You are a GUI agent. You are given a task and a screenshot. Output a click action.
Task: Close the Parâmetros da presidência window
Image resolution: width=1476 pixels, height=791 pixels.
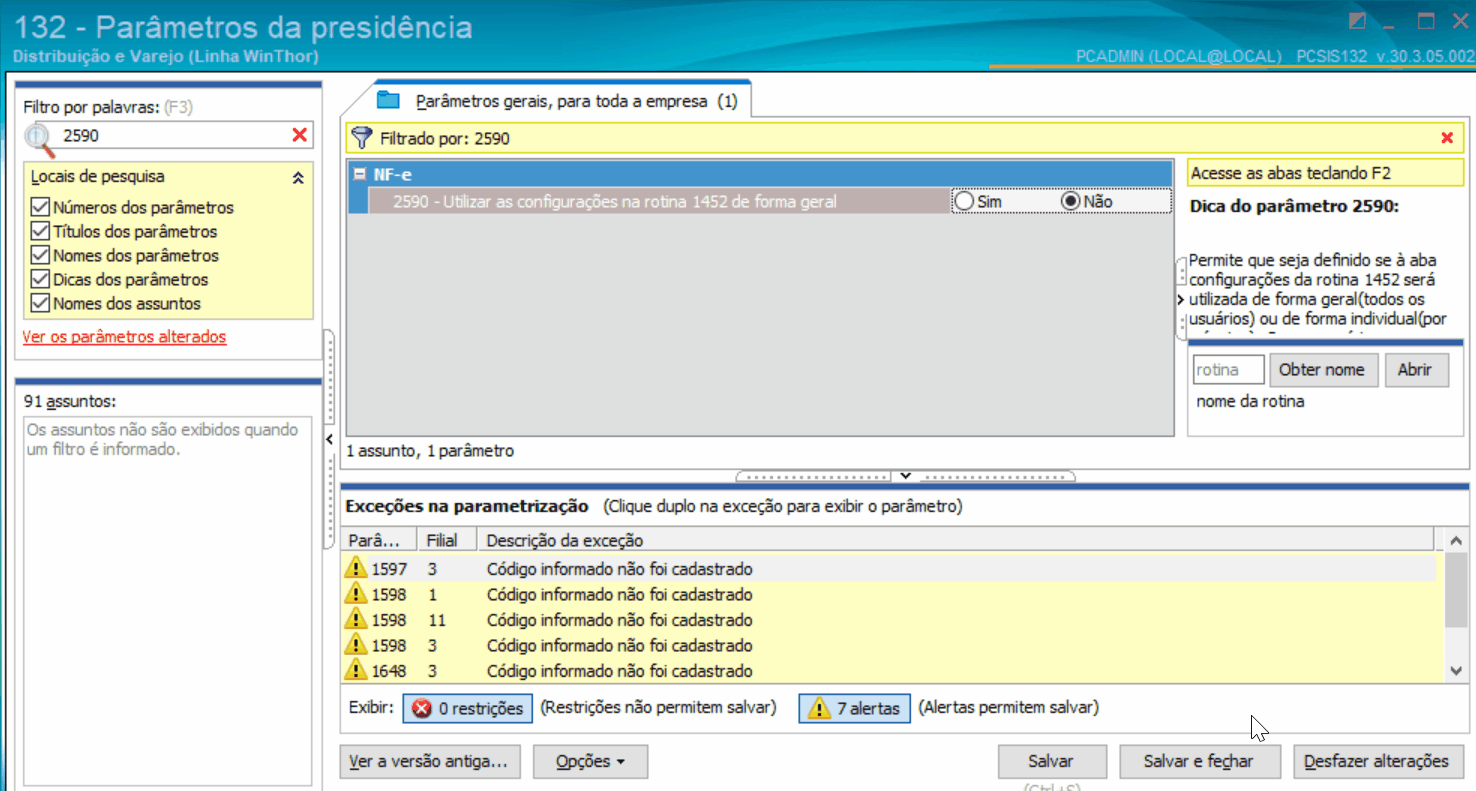tap(1460, 21)
